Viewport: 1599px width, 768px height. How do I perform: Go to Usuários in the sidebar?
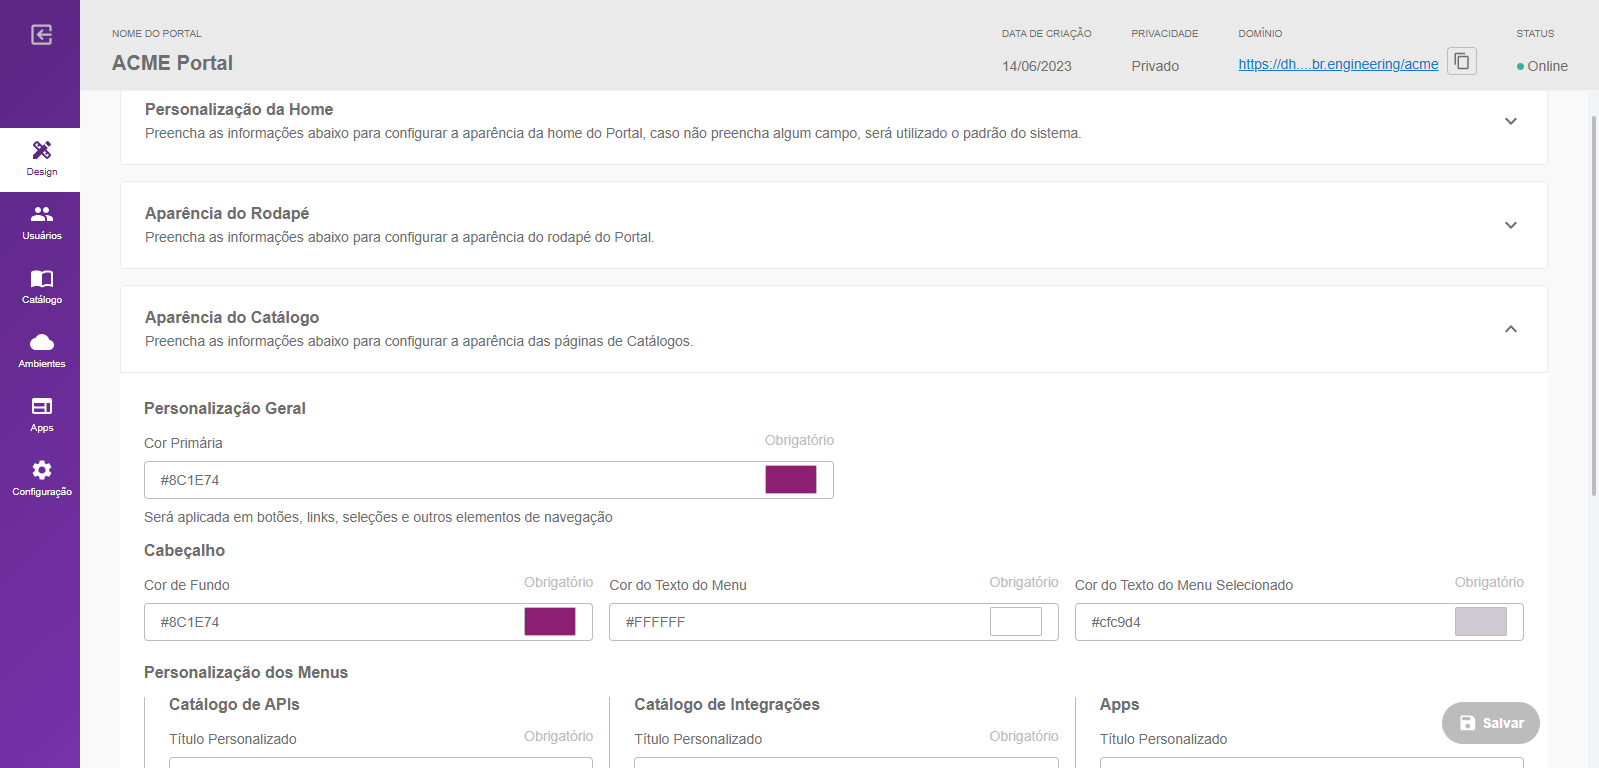point(41,222)
